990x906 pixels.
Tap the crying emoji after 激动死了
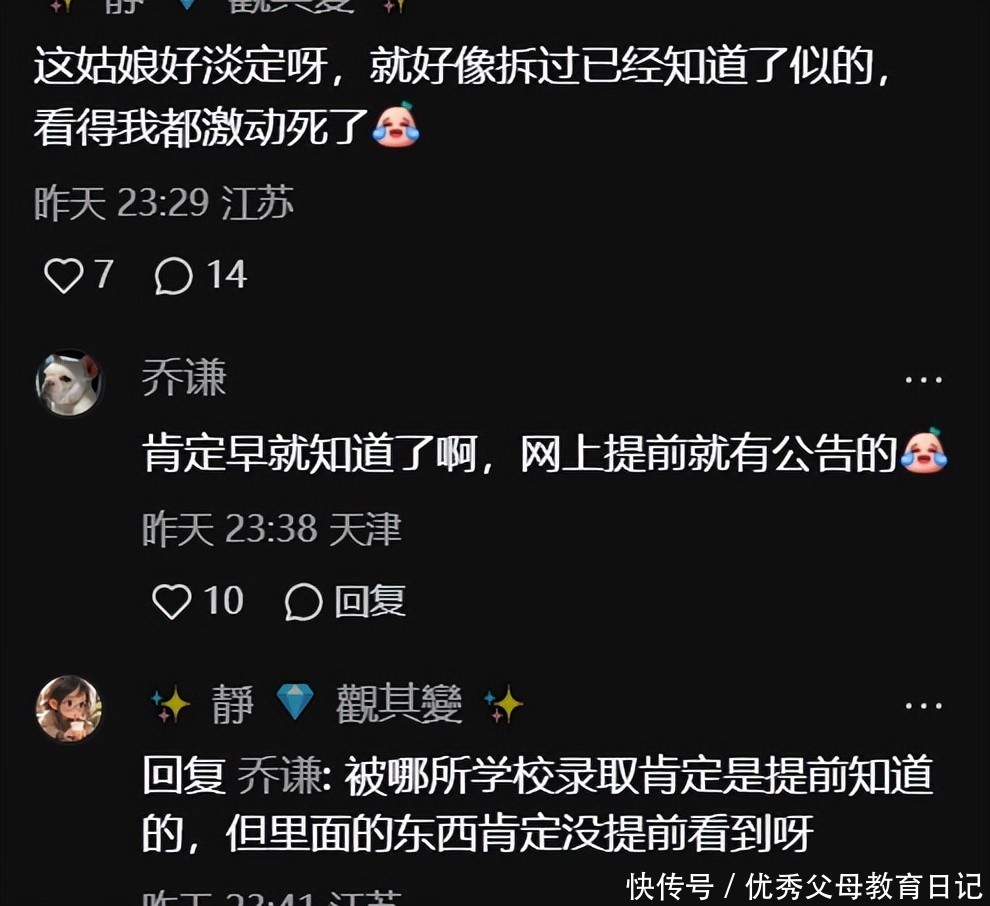coord(396,126)
